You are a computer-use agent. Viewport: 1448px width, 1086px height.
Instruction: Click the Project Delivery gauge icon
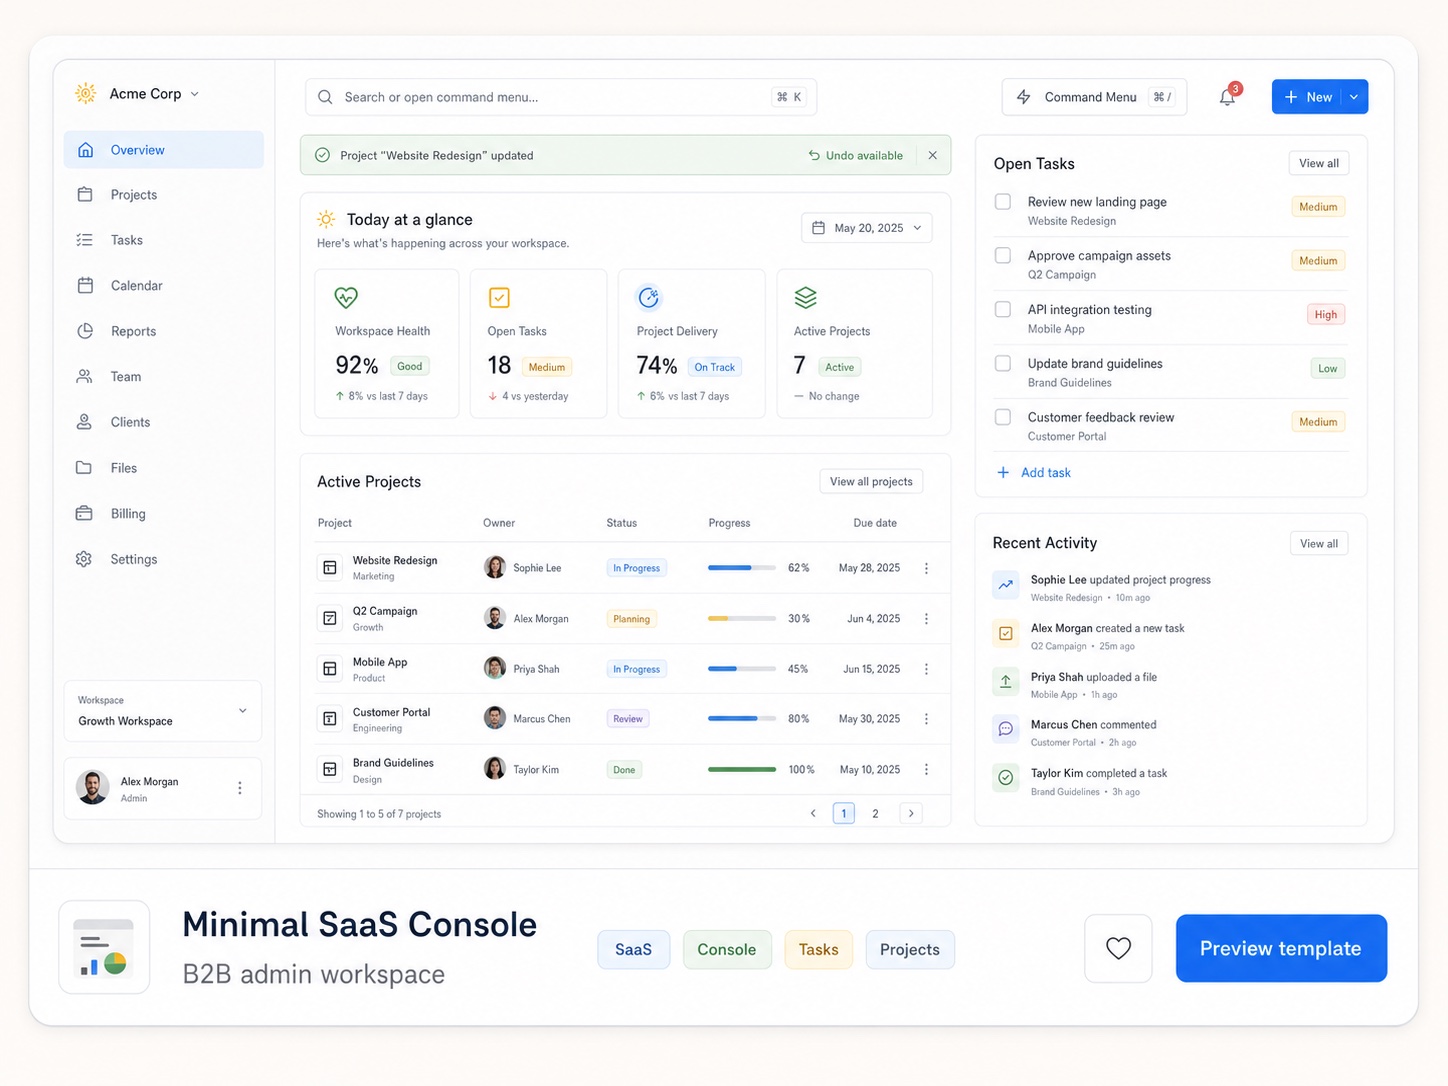pyautogui.click(x=649, y=297)
